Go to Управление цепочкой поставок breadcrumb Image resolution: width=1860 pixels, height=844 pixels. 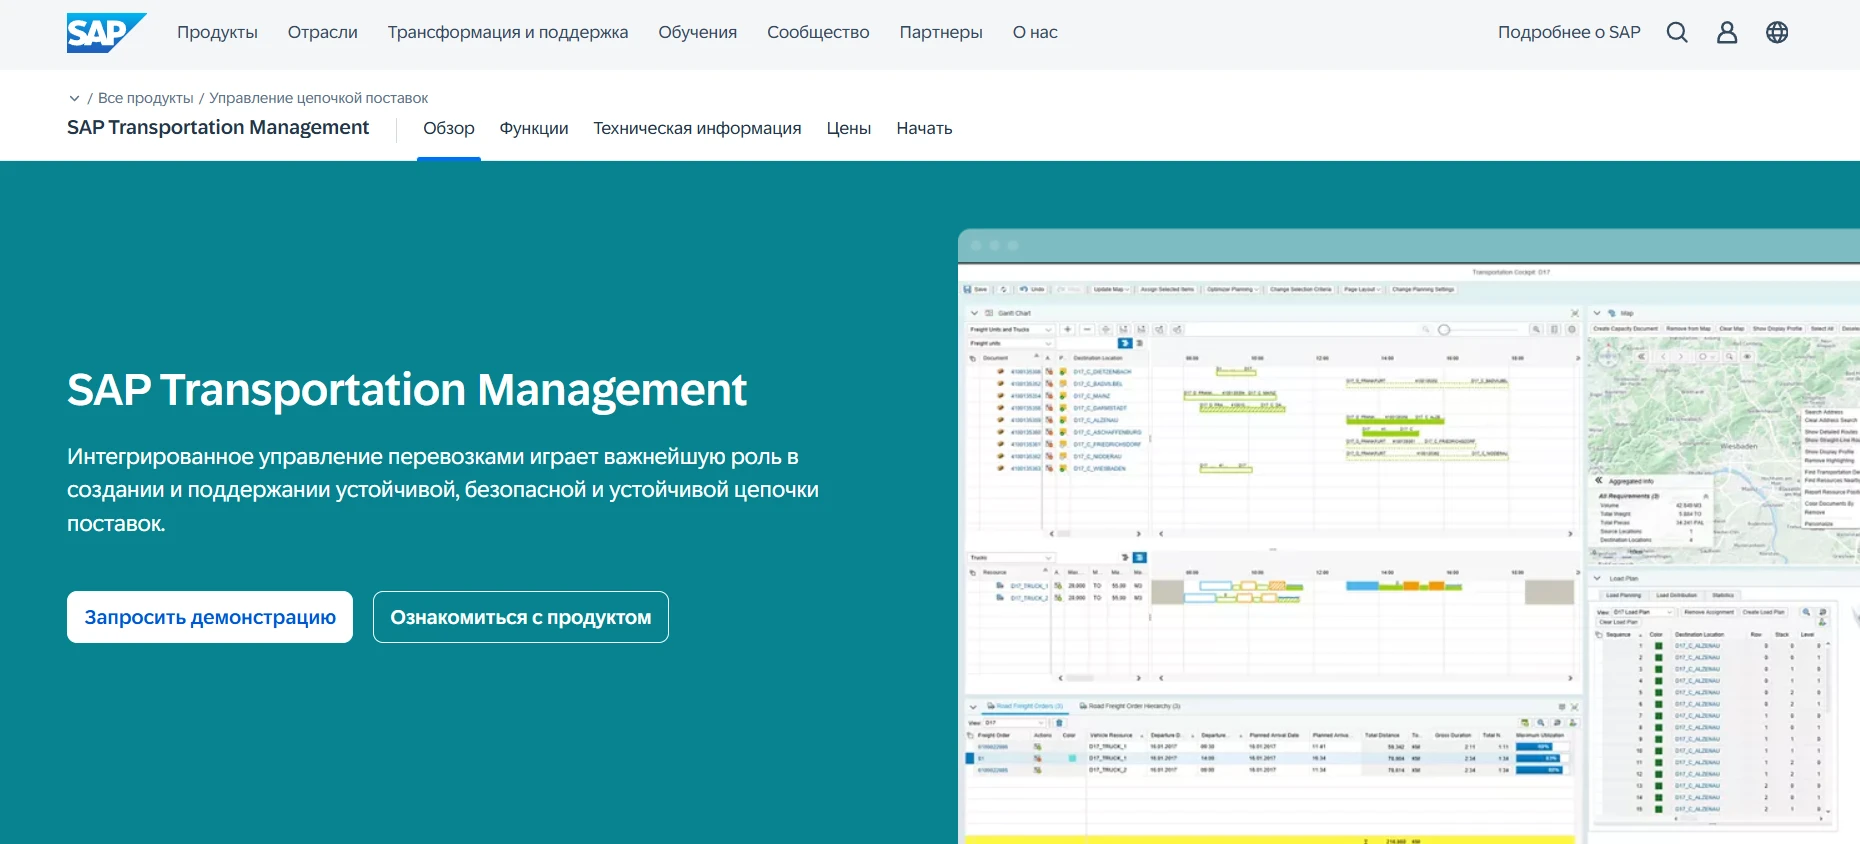[318, 98]
